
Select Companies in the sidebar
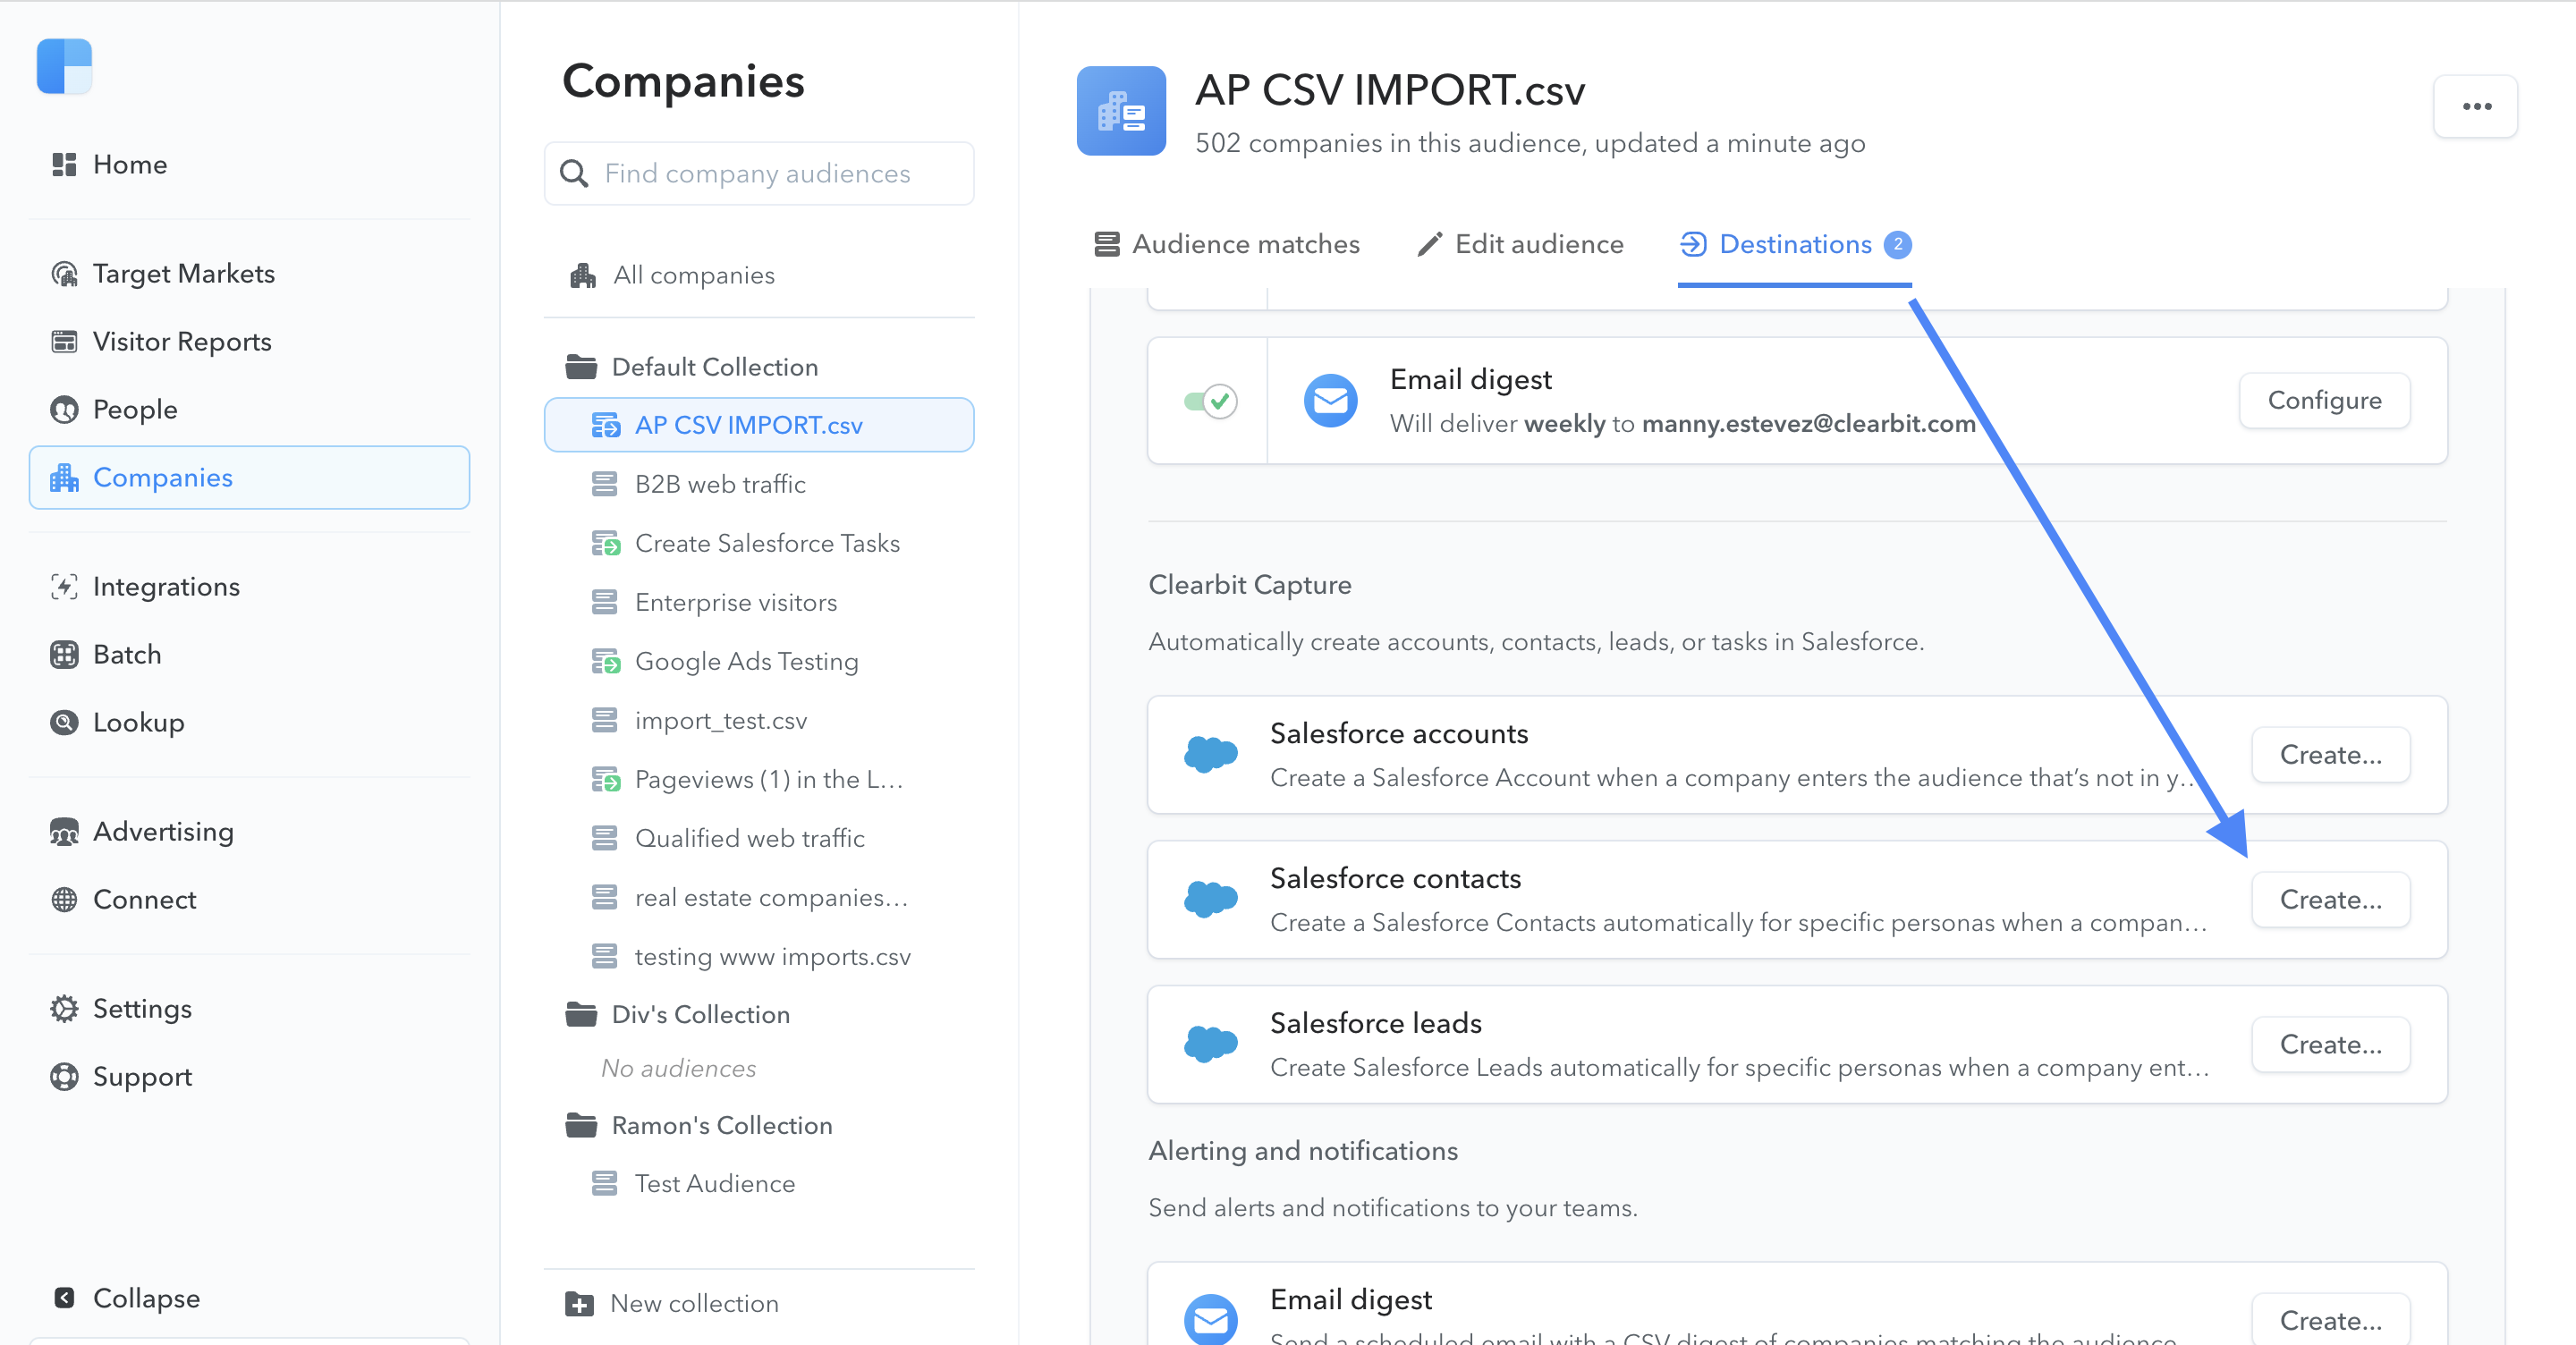pos(249,477)
